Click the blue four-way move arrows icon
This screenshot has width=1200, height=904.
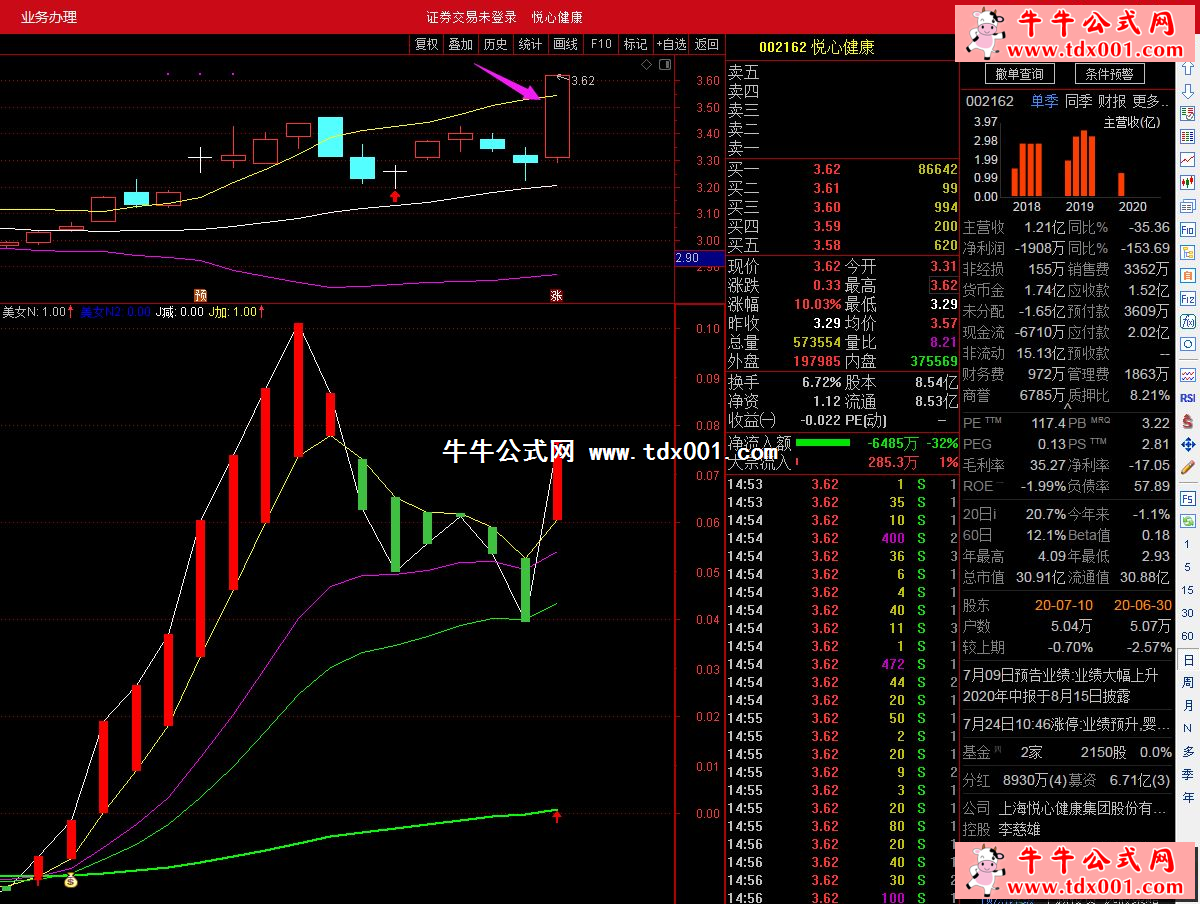coord(1188,444)
